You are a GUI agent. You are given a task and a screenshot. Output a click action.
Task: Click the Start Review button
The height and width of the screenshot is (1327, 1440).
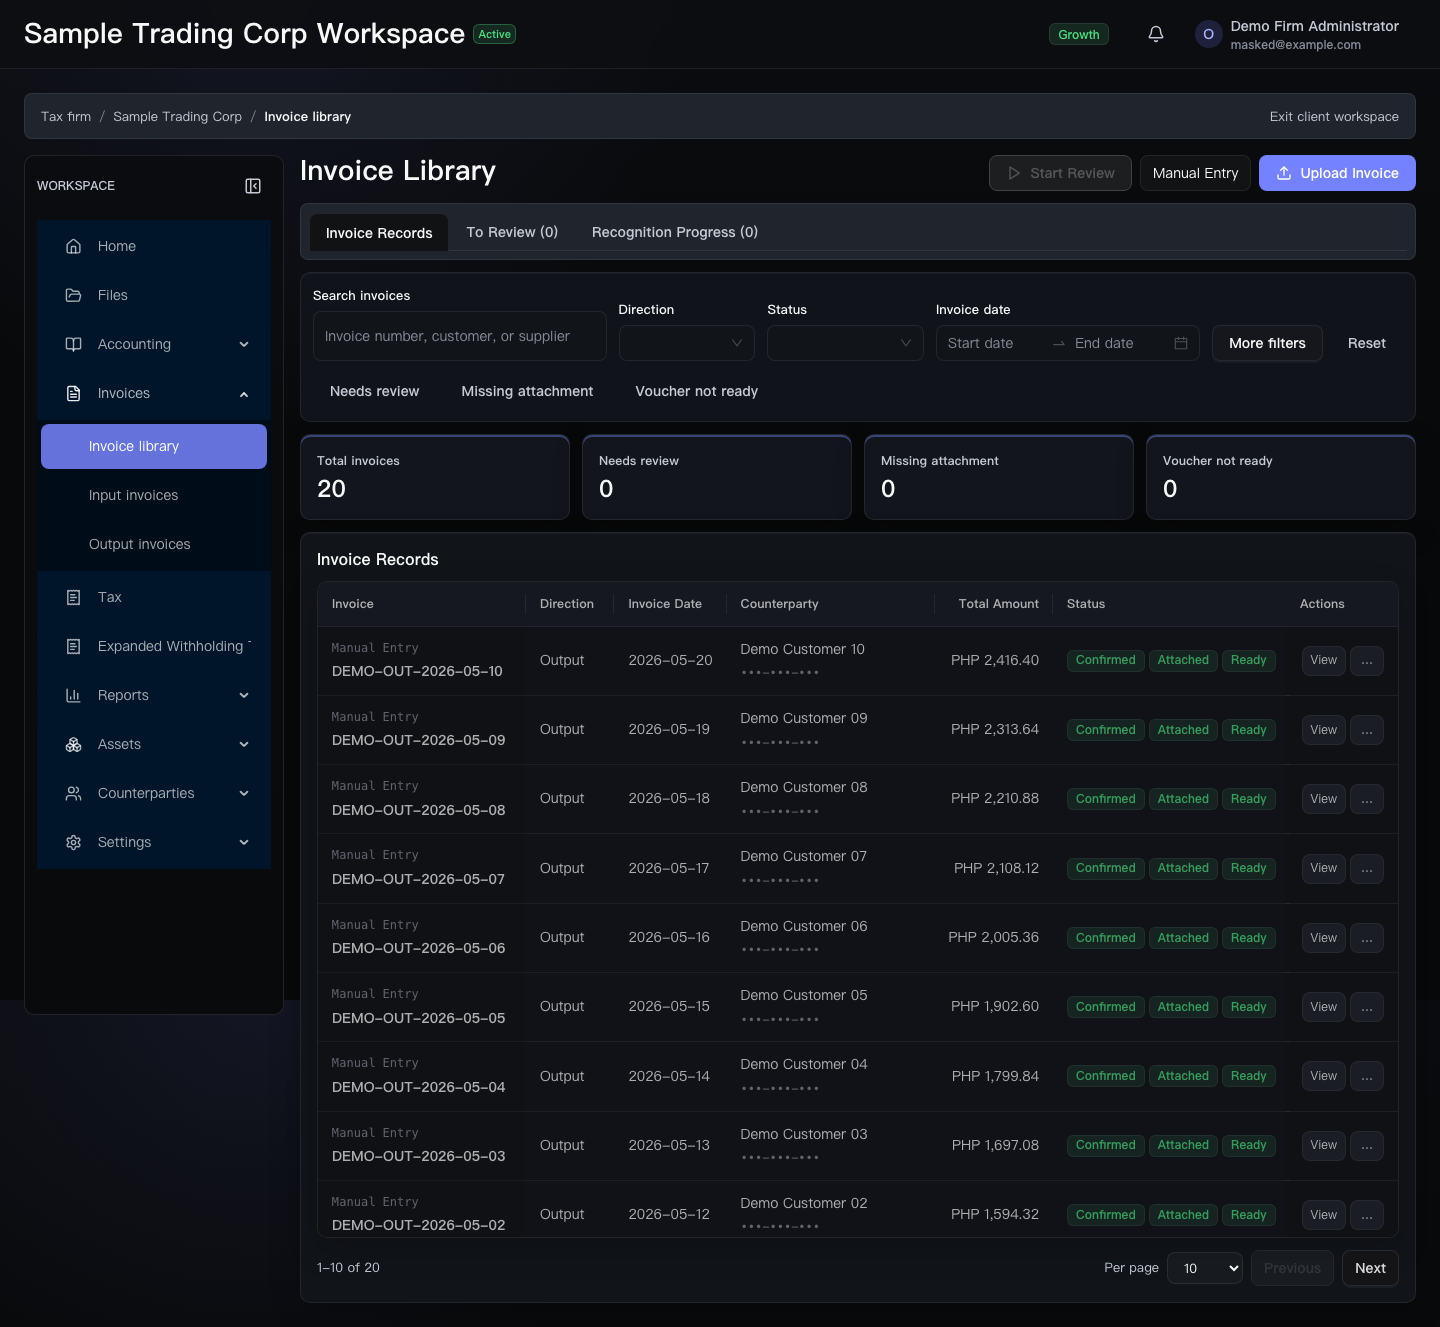[x=1060, y=173]
